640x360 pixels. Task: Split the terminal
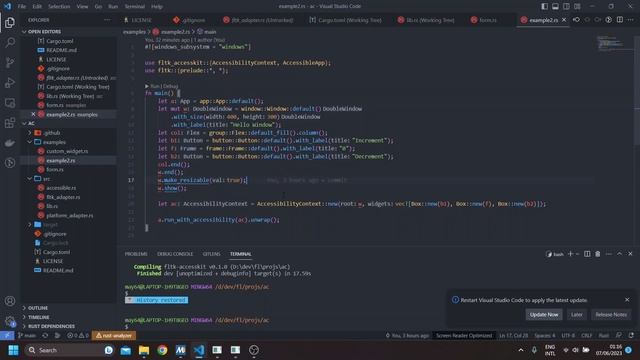tap(587, 254)
